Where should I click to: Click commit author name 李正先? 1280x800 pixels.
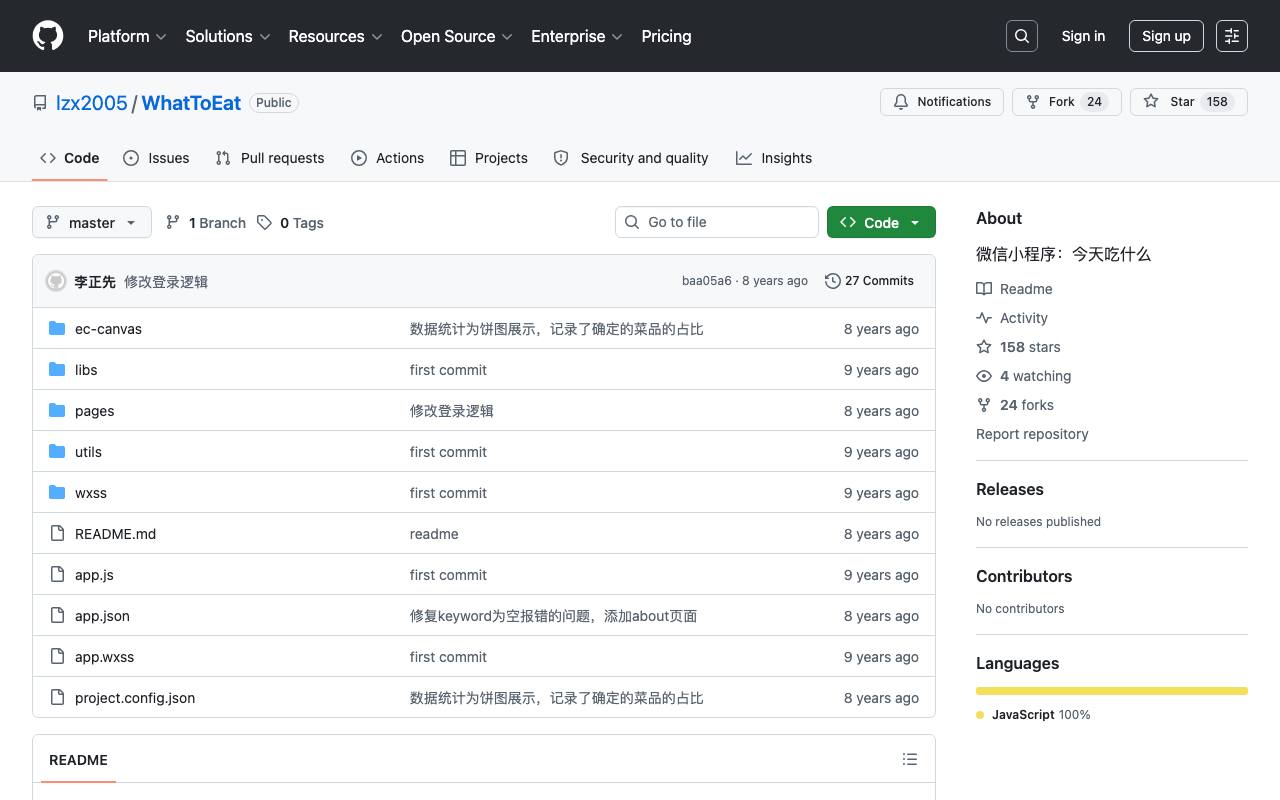[x=95, y=282]
